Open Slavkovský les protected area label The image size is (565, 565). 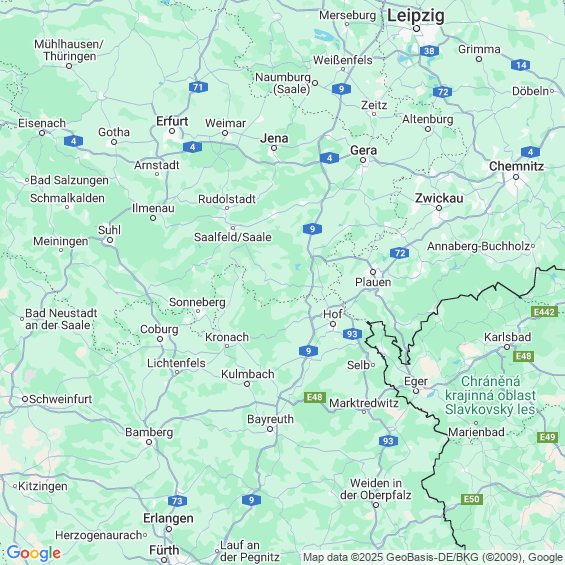[490, 395]
